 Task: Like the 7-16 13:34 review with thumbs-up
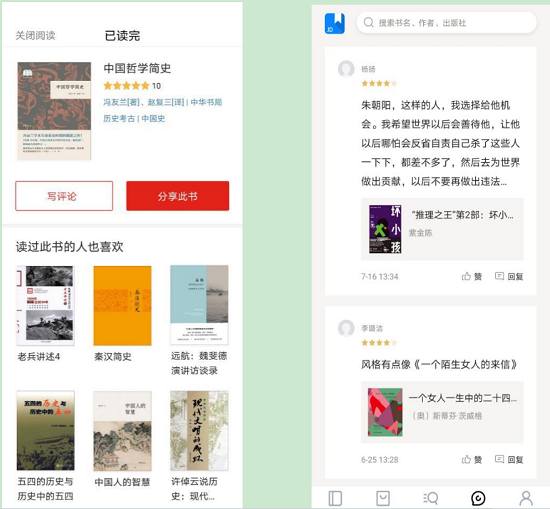click(472, 276)
